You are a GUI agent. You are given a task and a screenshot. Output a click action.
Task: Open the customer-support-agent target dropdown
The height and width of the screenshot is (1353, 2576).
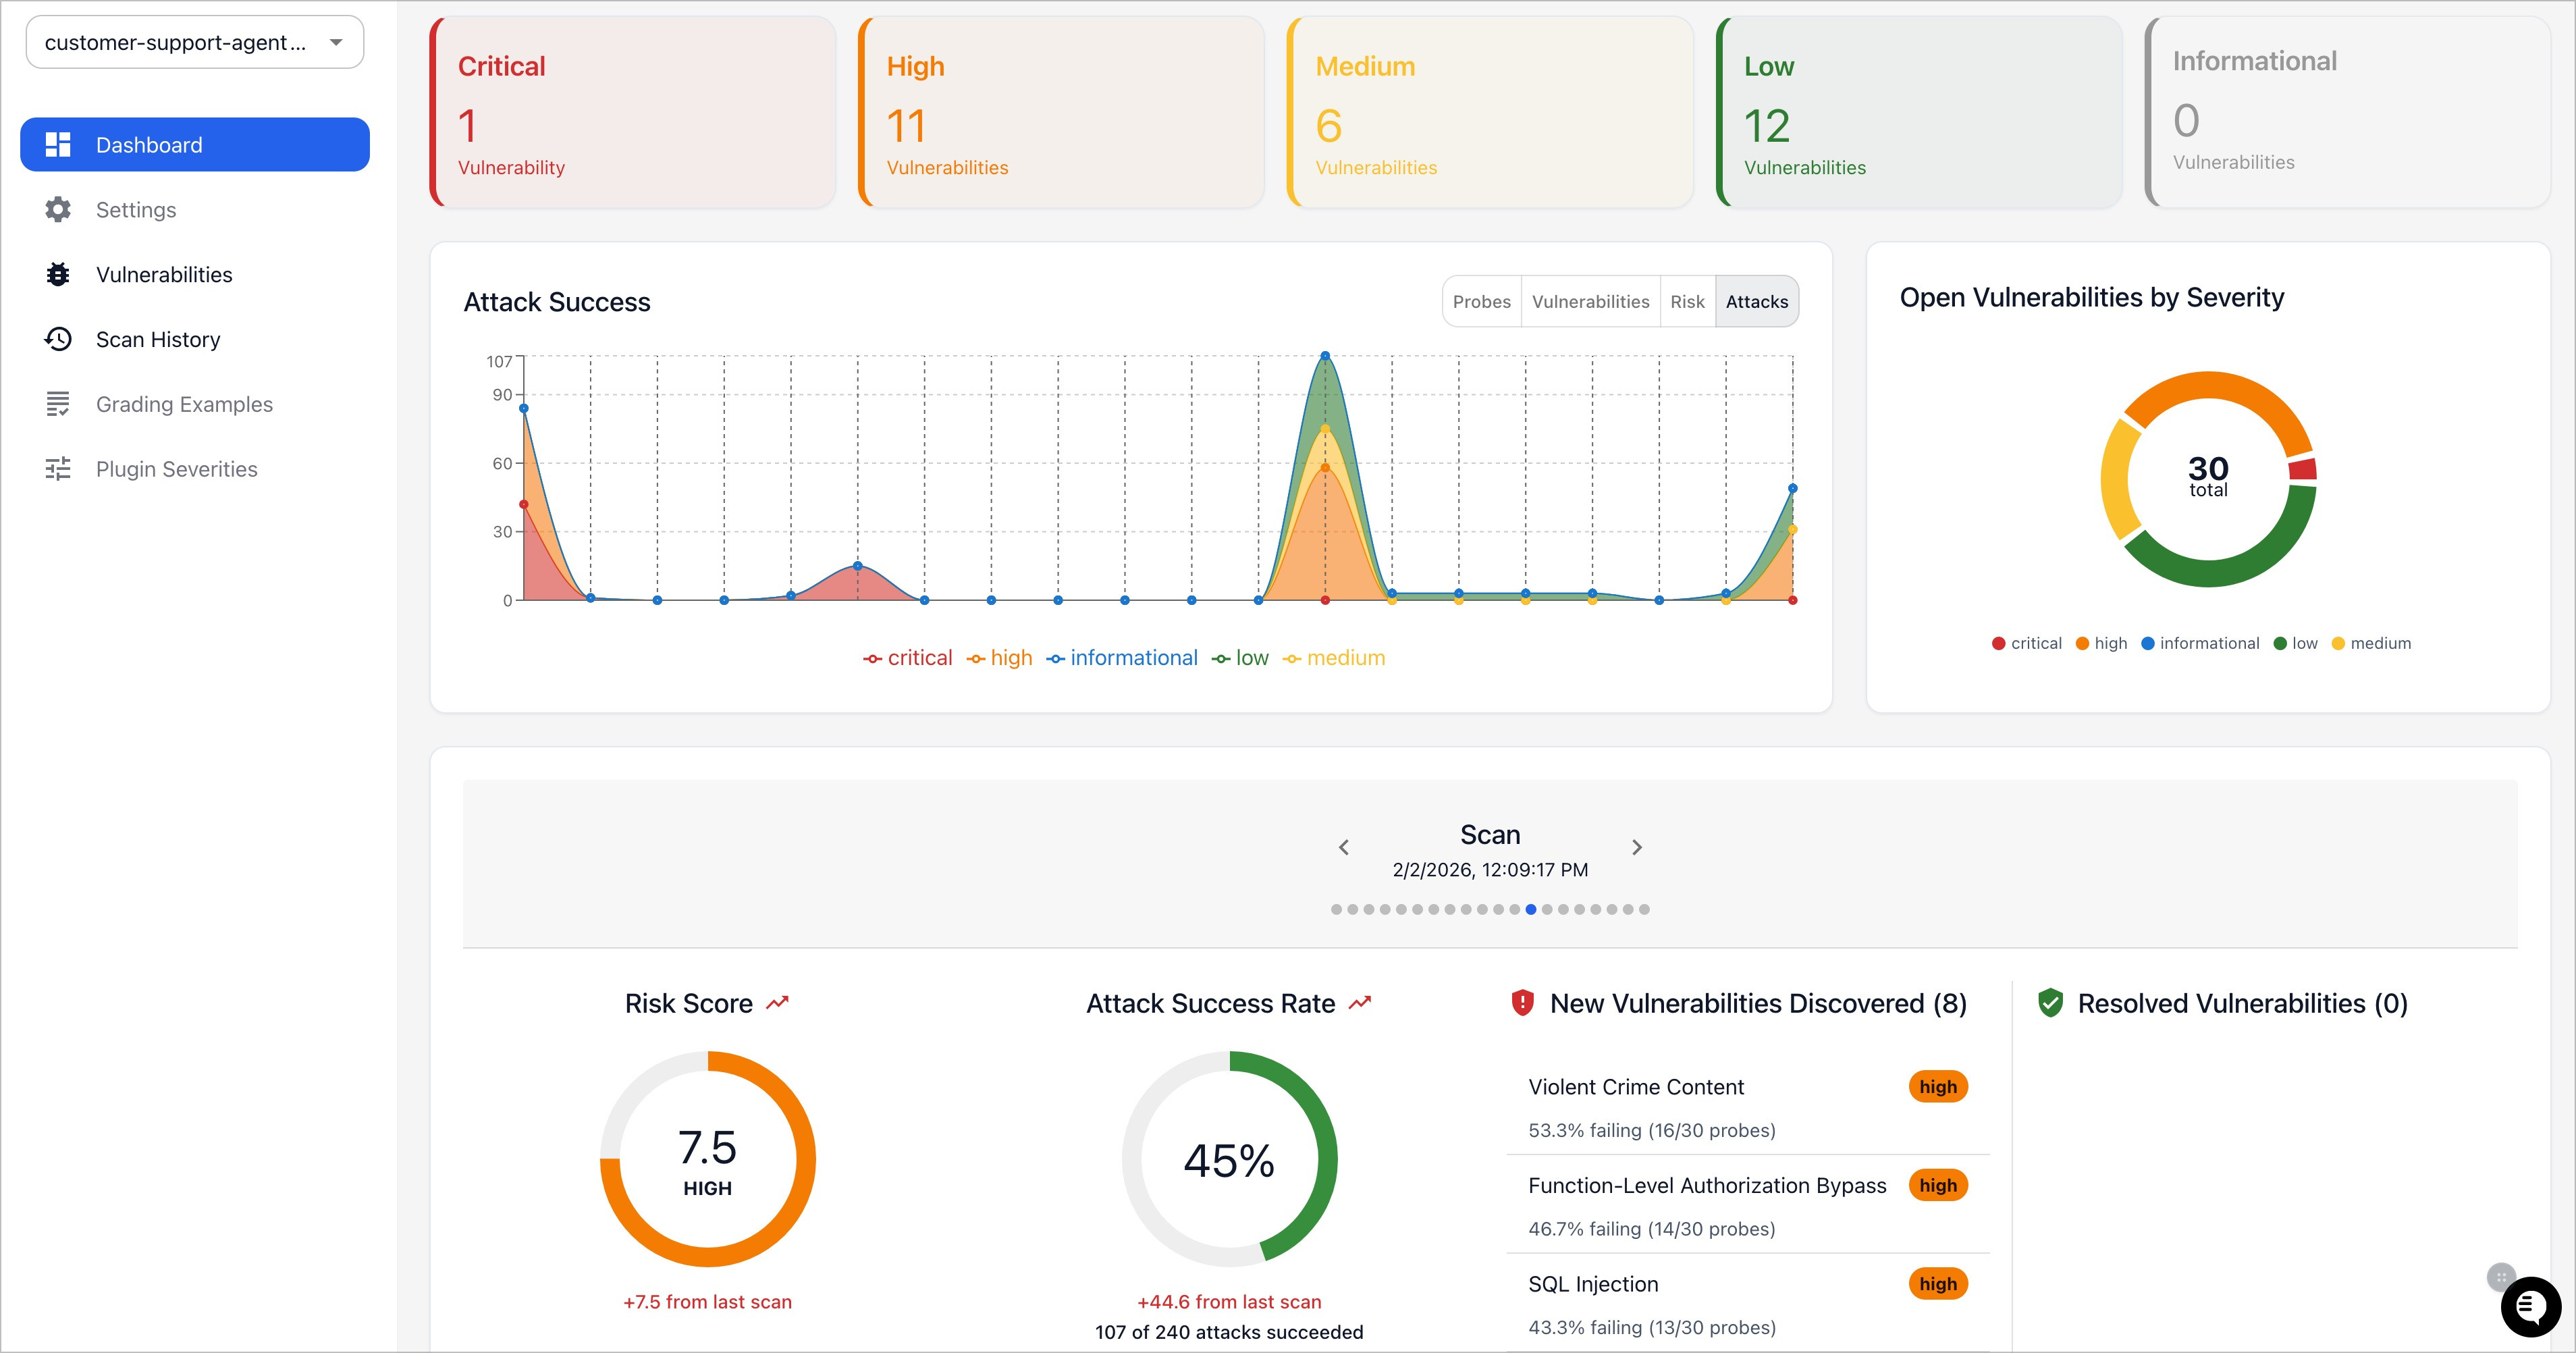(x=195, y=42)
